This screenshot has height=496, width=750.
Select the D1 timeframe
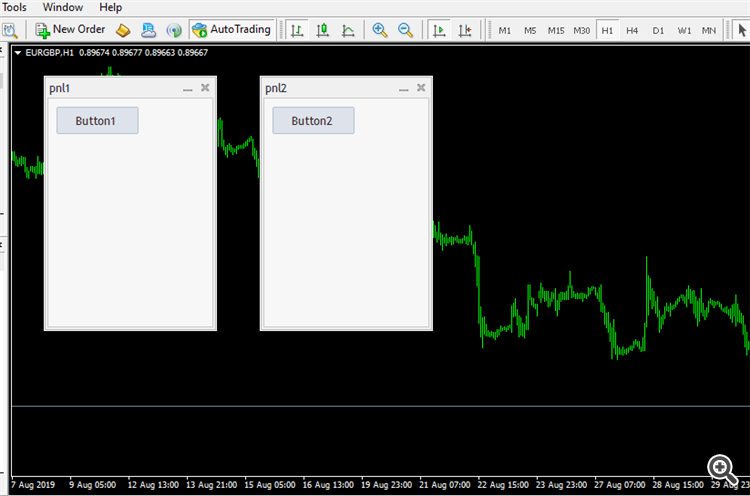(658, 31)
